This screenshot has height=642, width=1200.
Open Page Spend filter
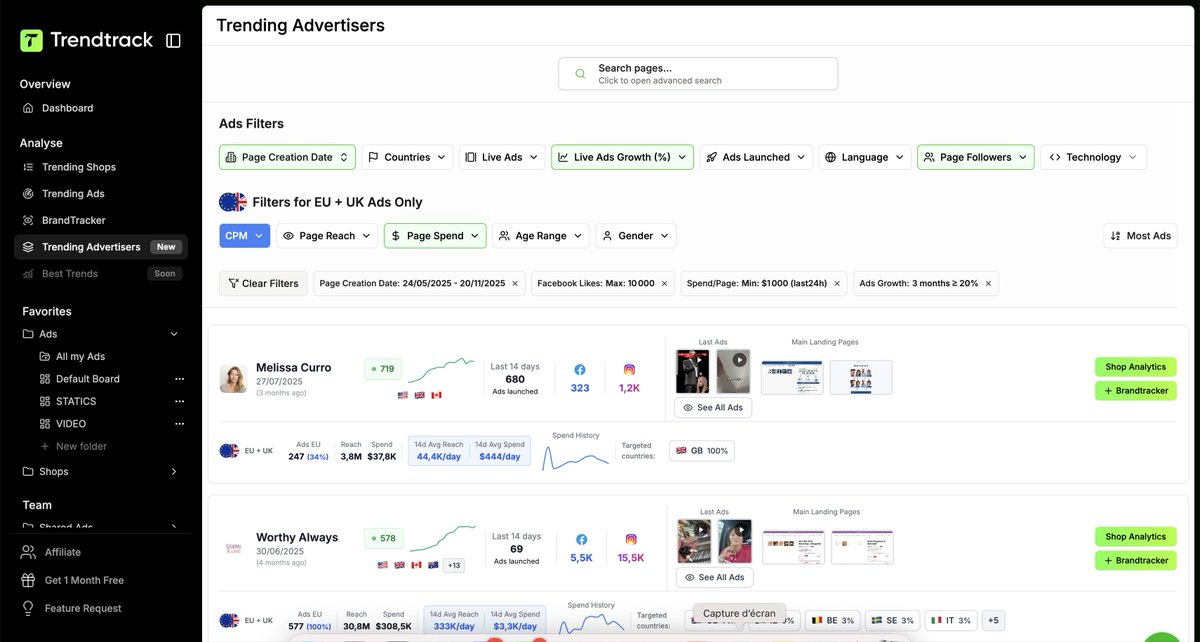435,236
